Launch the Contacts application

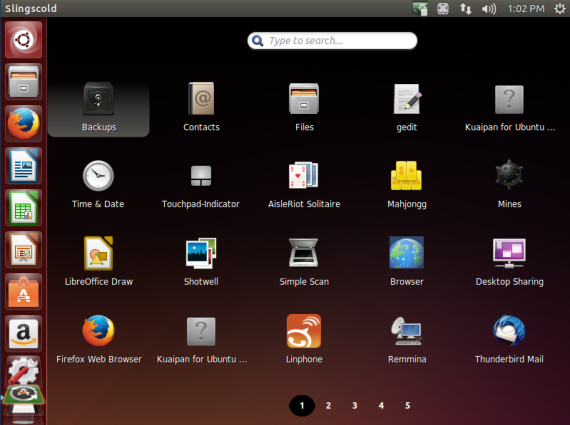pyautogui.click(x=201, y=108)
